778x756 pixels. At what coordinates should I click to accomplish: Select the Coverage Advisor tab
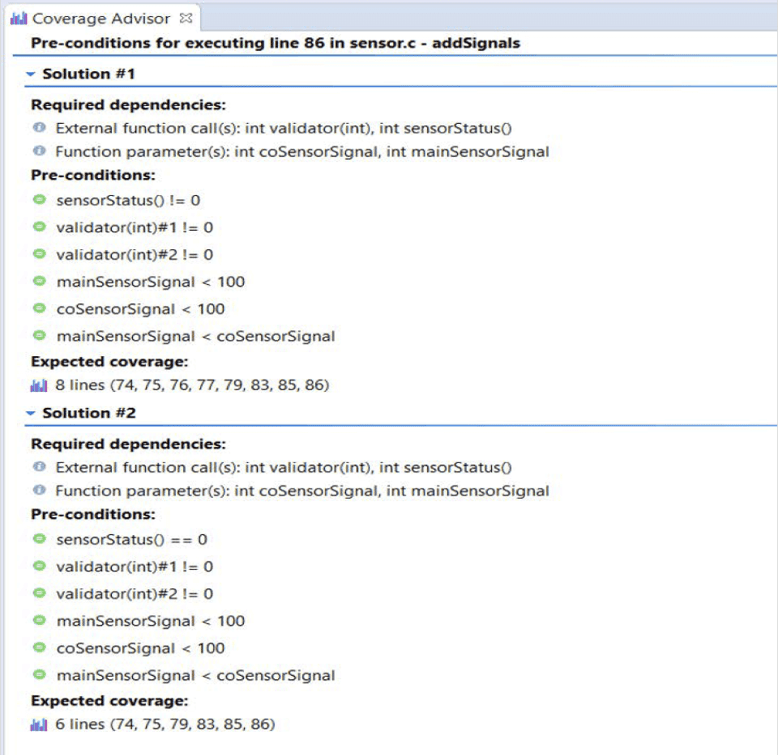(101, 18)
